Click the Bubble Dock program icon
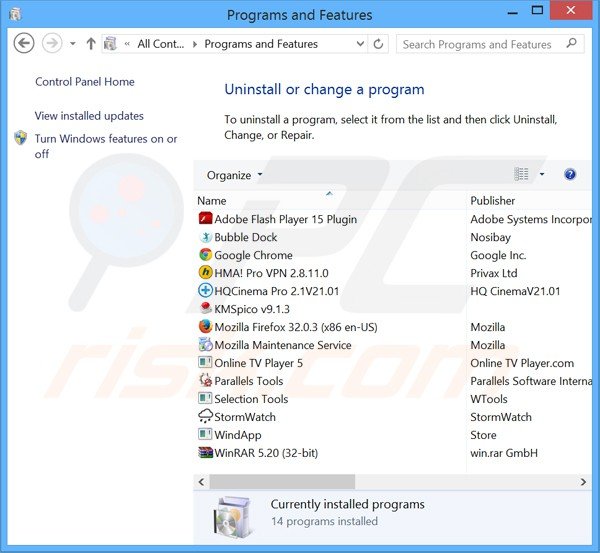This screenshot has width=600, height=553. coord(205,237)
